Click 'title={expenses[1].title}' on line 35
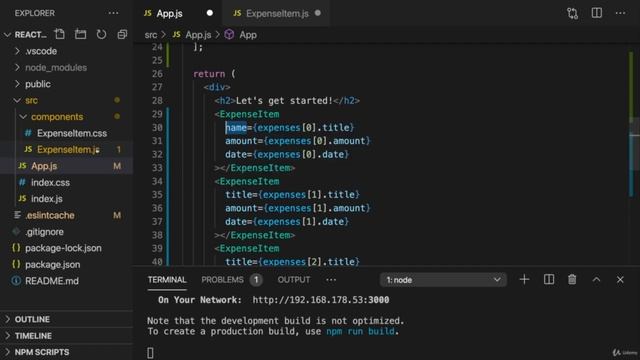 click(292, 194)
